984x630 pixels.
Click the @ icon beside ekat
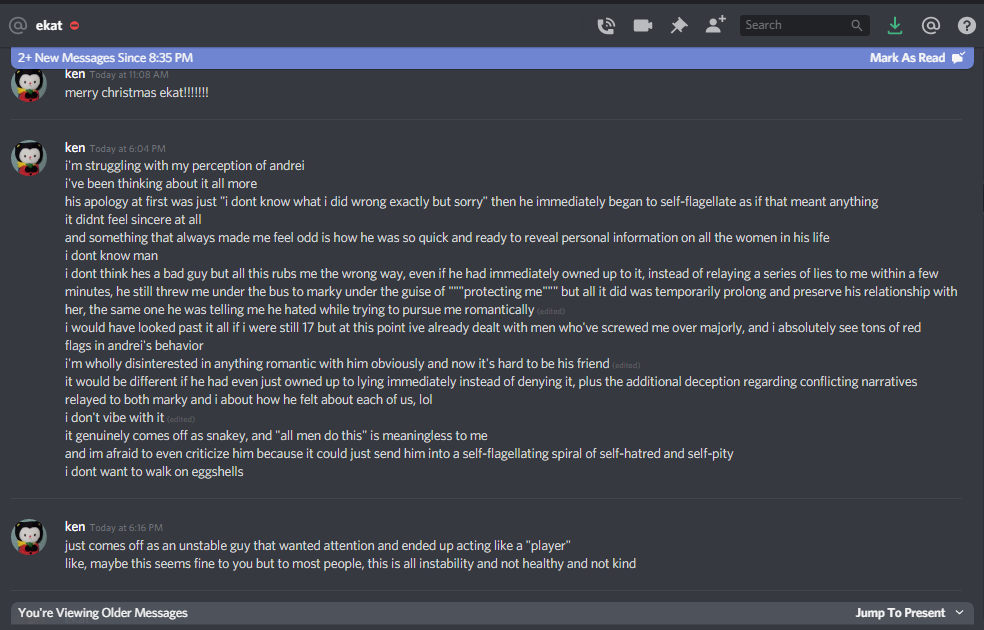pyautogui.click(x=17, y=25)
